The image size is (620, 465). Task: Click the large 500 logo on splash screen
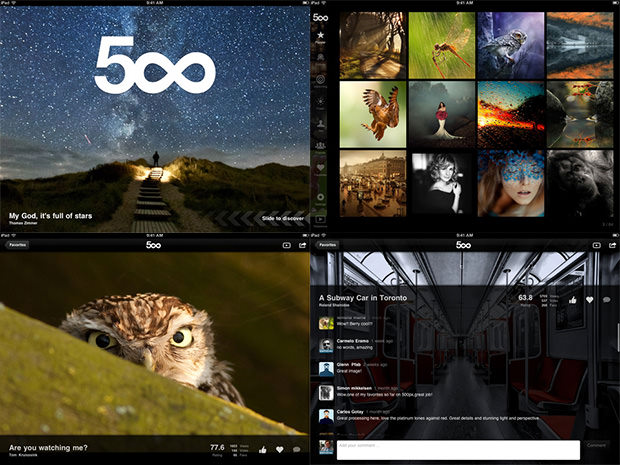[x=155, y=65]
